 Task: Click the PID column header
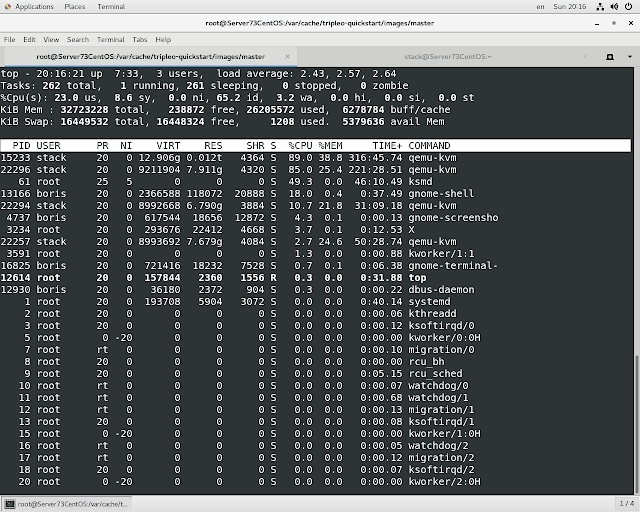click(21, 146)
